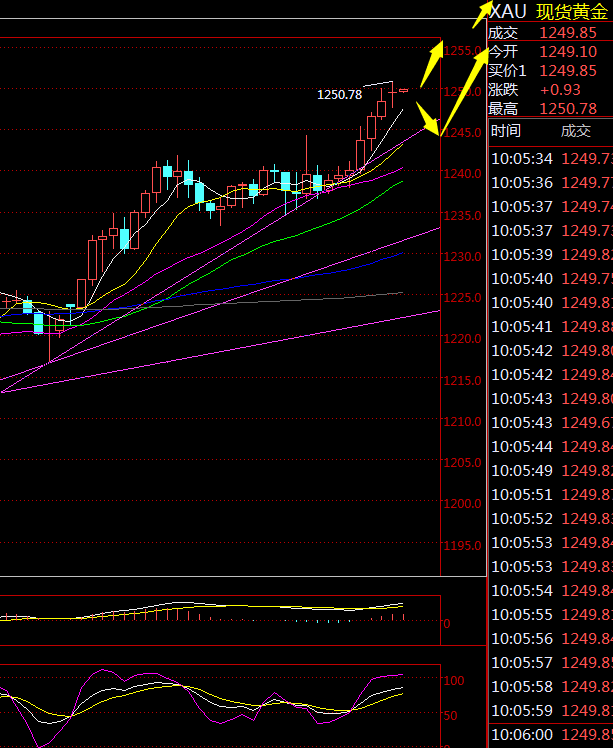
Task: Select the tick row at 10:05:59
Action: (x=551, y=710)
